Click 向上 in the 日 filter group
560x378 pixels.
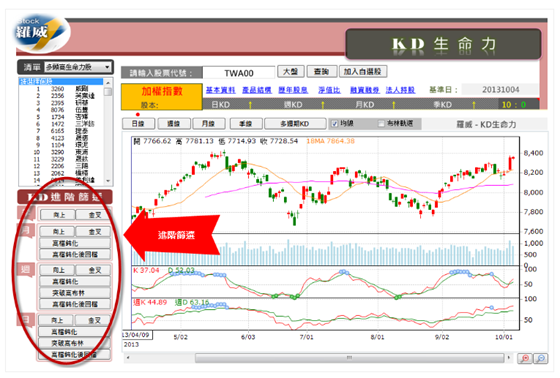point(56,320)
